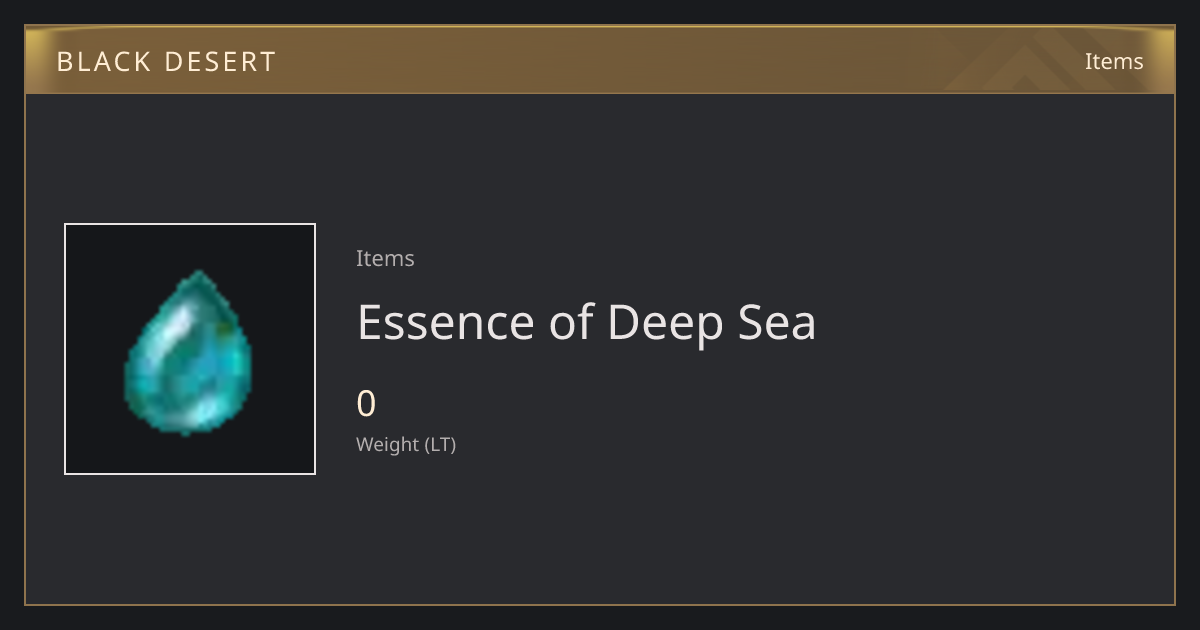Select the white-bordered item thumbnail frame
1200x630 pixels.
pyautogui.click(x=190, y=349)
